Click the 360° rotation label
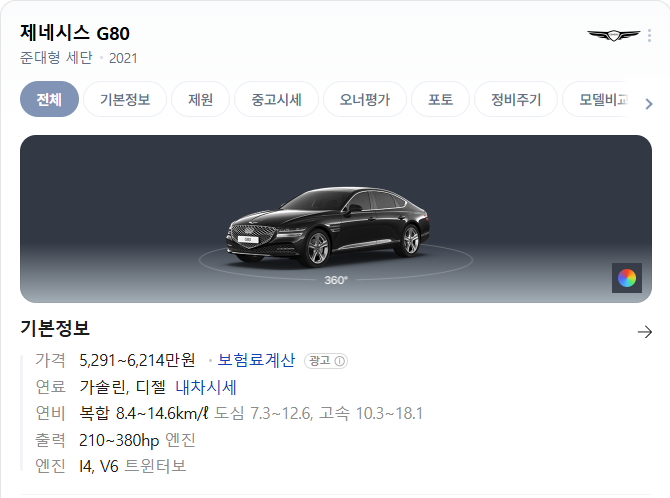The height and width of the screenshot is (498, 670). tap(336, 280)
